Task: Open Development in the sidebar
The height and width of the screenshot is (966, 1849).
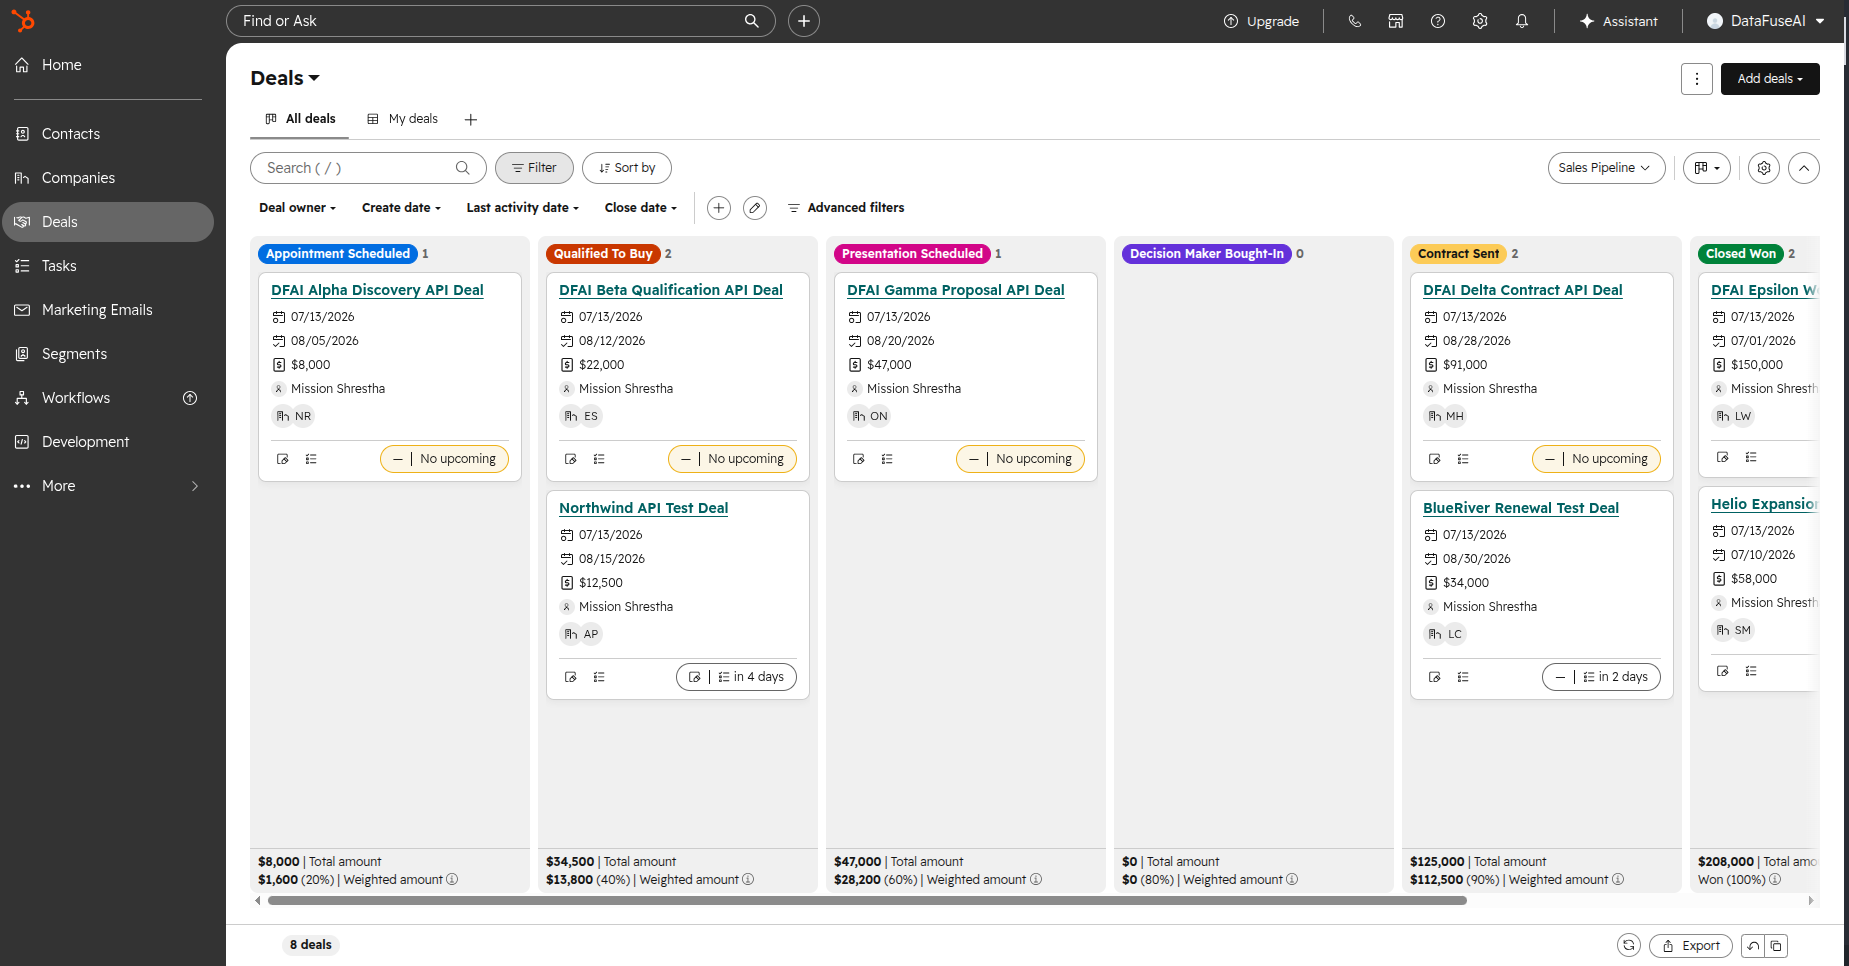Action: [x=108, y=442]
